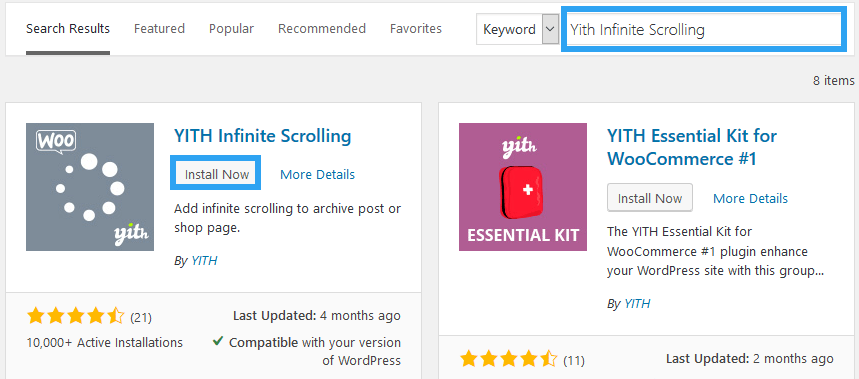Click the '10,000+ Active Installations' text
The width and height of the screenshot is (859, 379).
click(105, 343)
